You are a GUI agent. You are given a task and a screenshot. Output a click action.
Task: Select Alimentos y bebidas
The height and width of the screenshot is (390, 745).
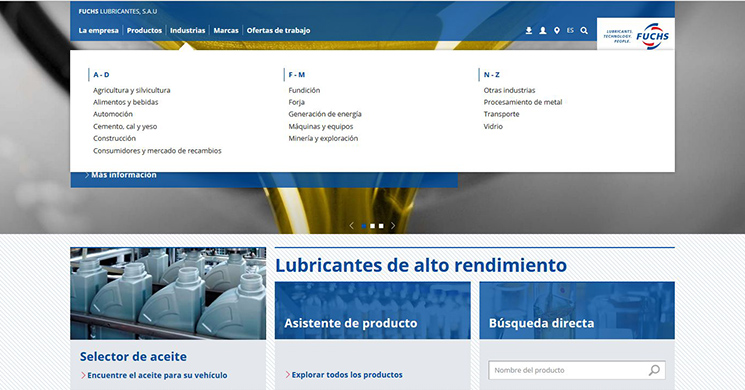pyautogui.click(x=125, y=102)
